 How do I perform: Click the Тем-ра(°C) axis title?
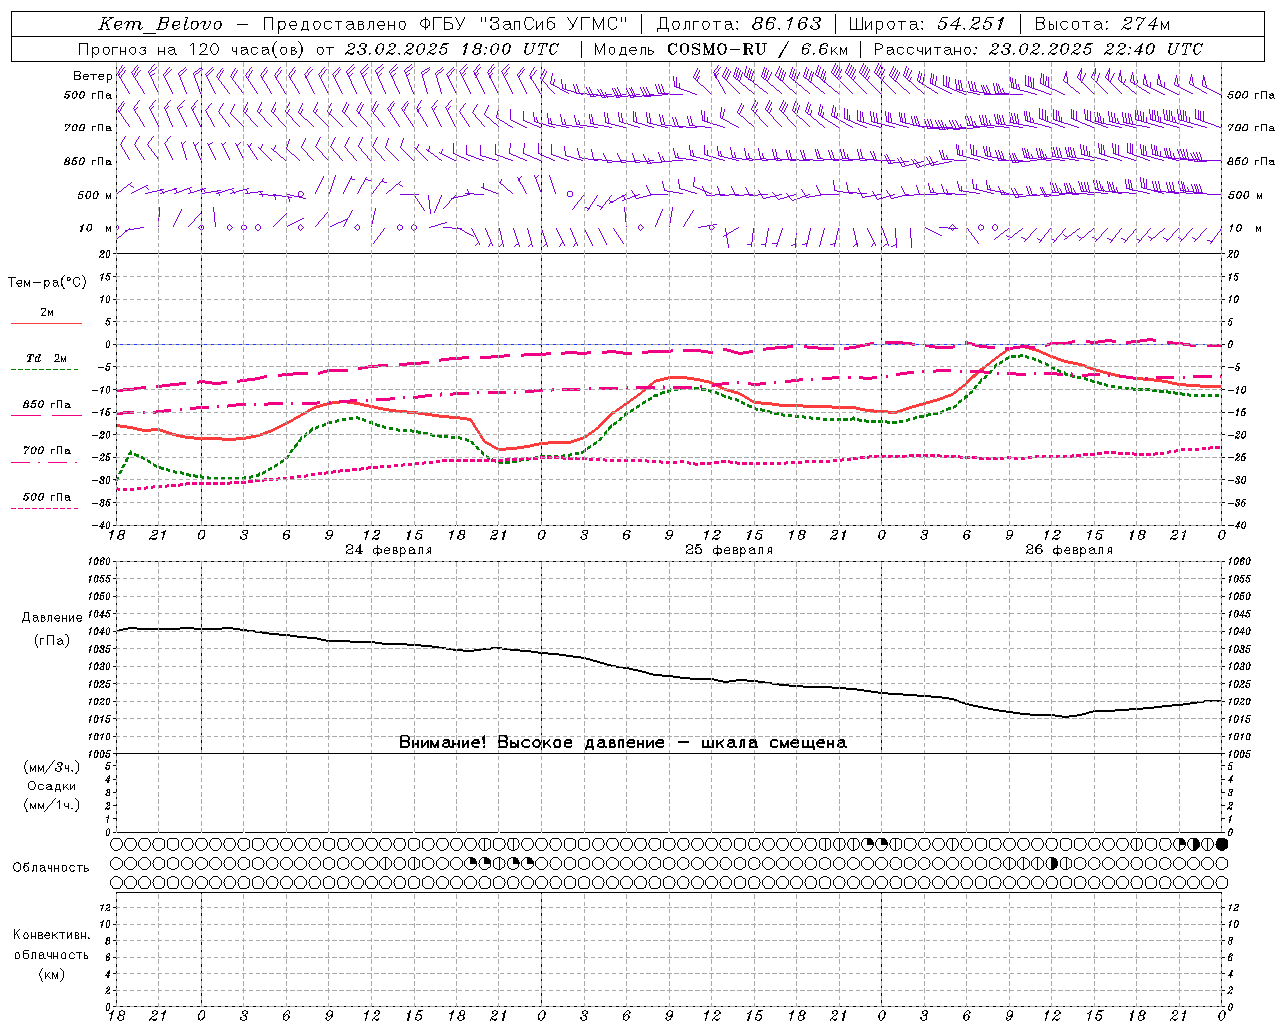[47, 283]
